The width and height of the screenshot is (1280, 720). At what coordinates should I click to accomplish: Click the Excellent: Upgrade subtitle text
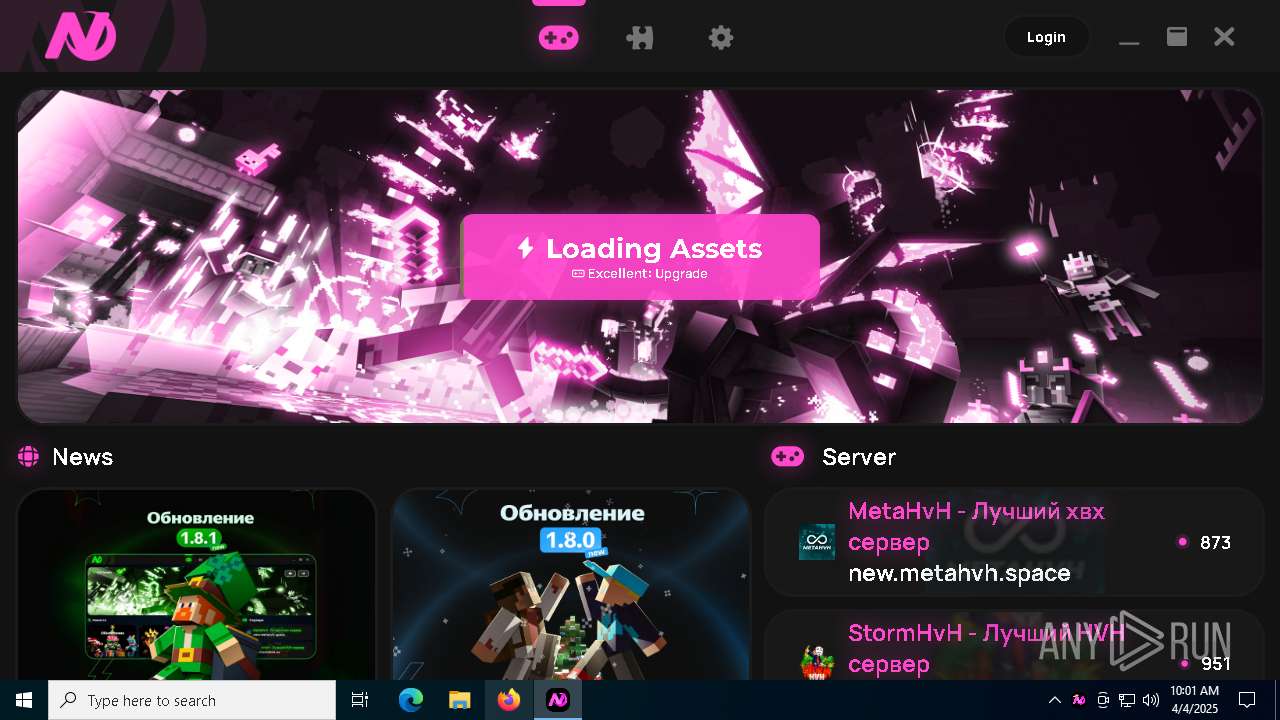point(640,274)
